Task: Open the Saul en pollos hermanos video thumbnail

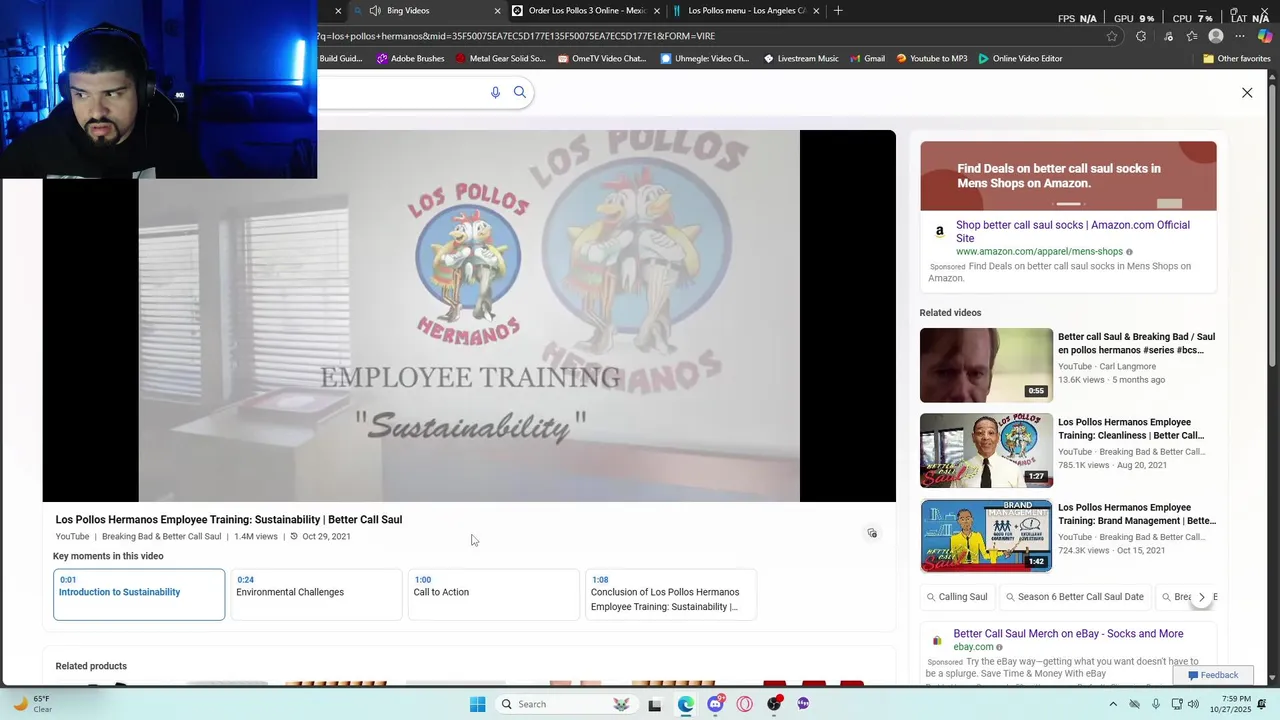Action: click(986, 365)
